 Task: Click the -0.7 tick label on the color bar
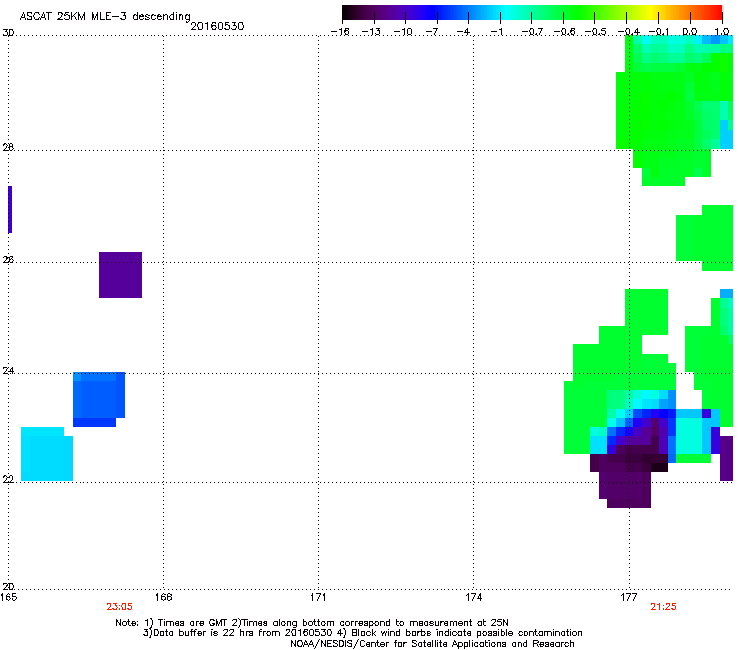tap(532, 32)
